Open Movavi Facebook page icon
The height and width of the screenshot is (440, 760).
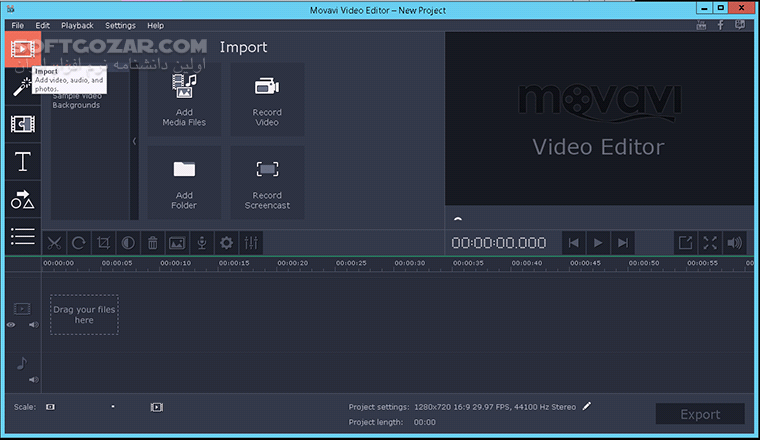tap(721, 25)
